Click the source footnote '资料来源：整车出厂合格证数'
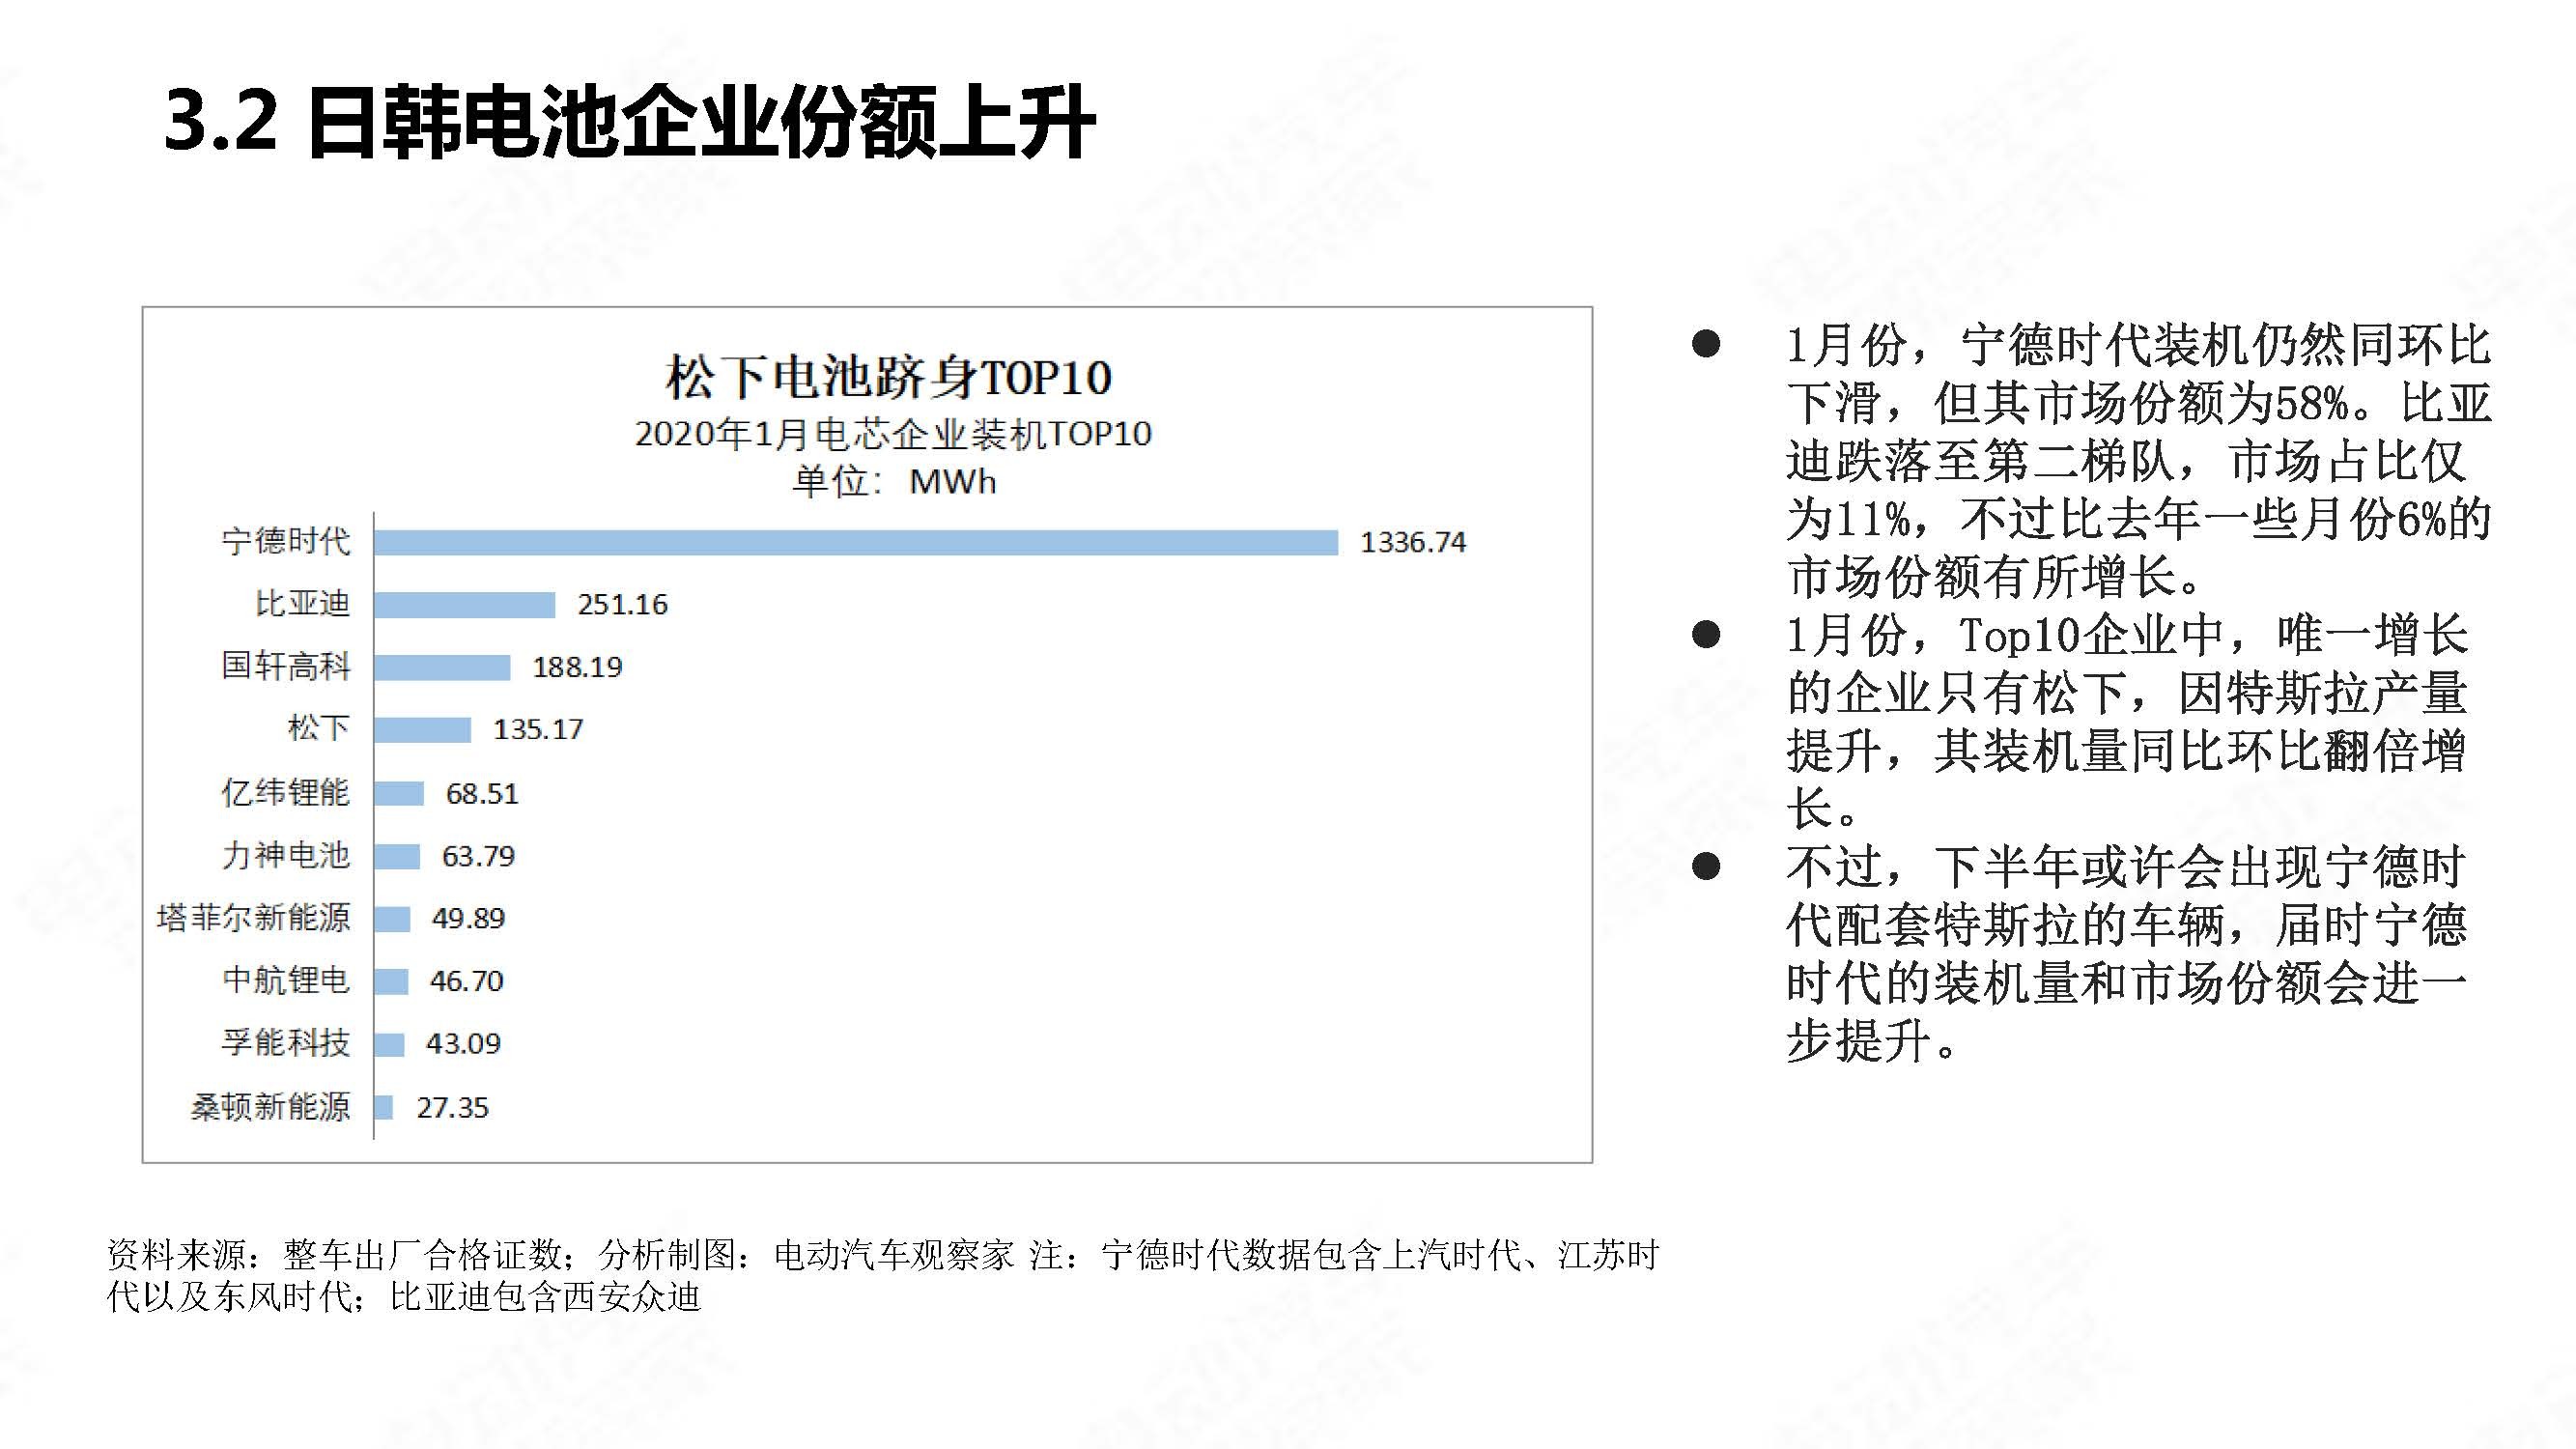The image size is (2576, 1449). pyautogui.click(x=884, y=1275)
